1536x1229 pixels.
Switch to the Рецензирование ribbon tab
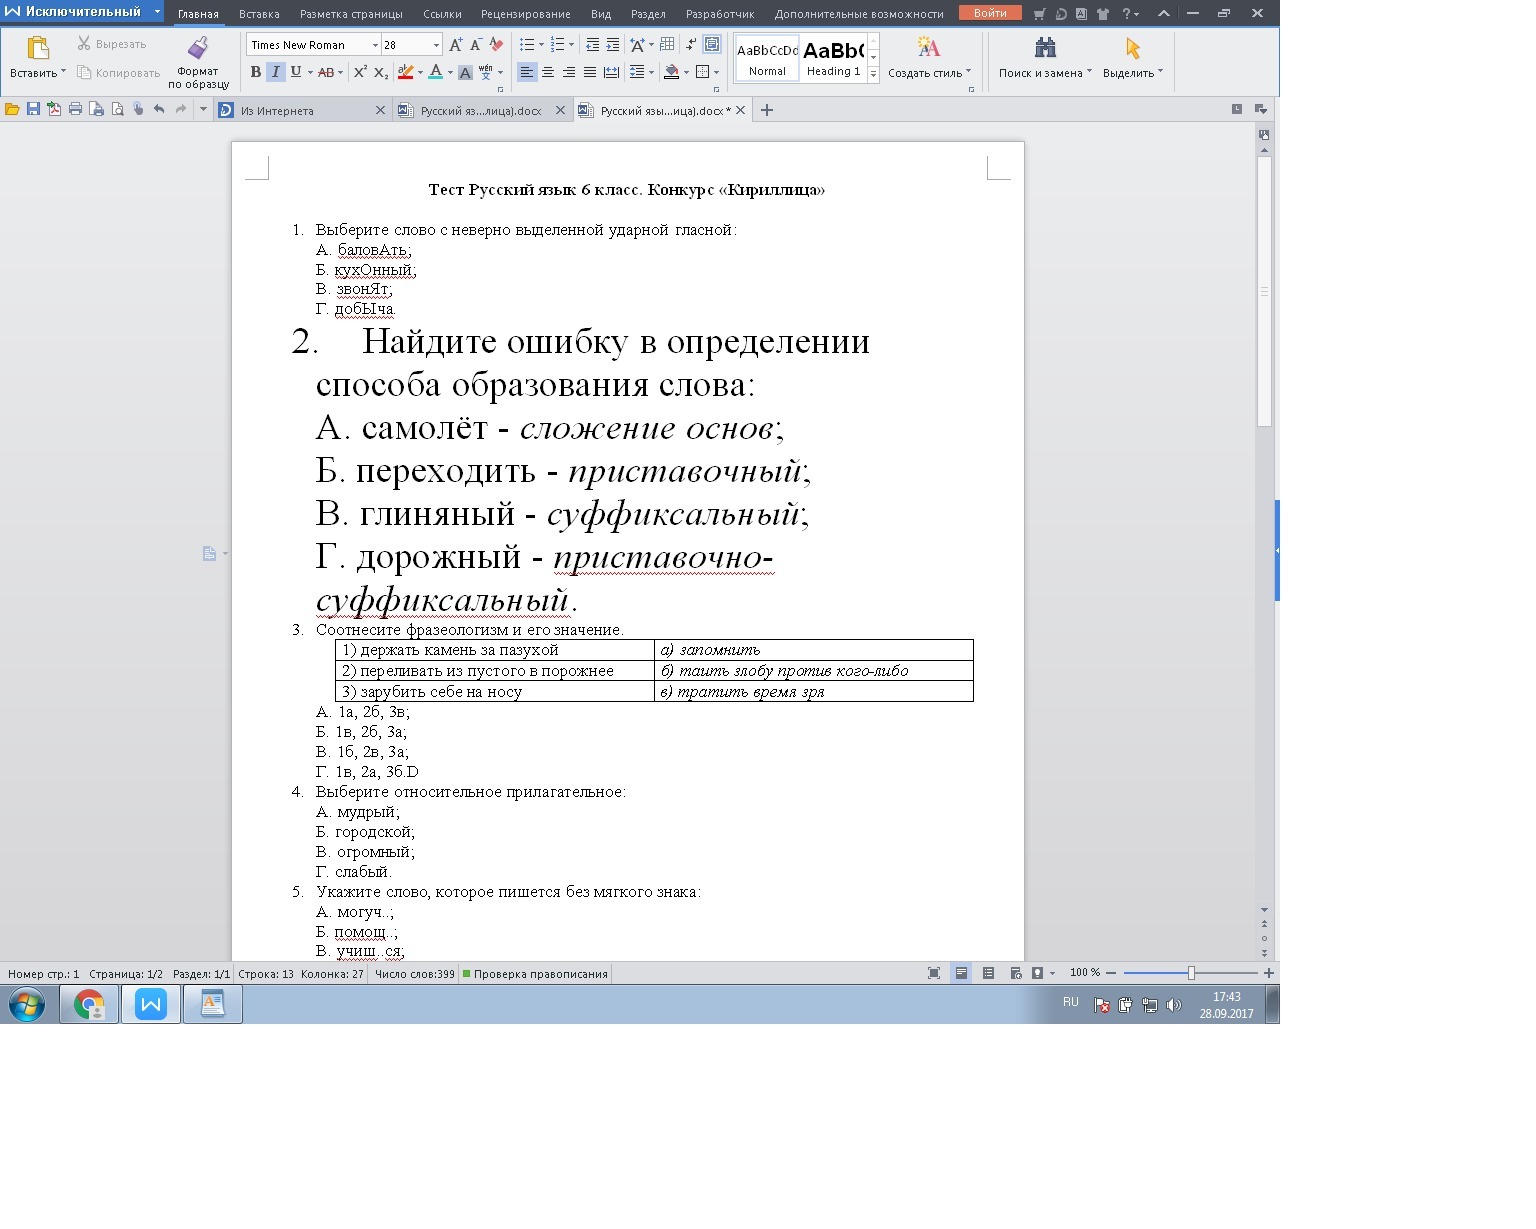pyautogui.click(x=525, y=14)
